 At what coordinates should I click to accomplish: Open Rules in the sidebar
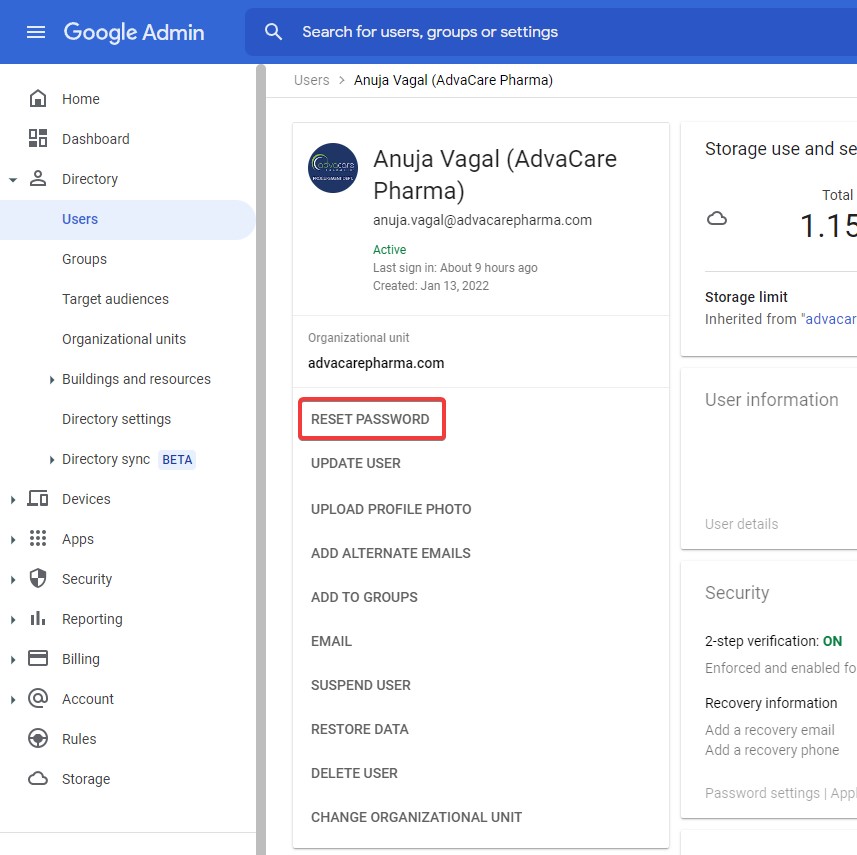[x=79, y=739]
